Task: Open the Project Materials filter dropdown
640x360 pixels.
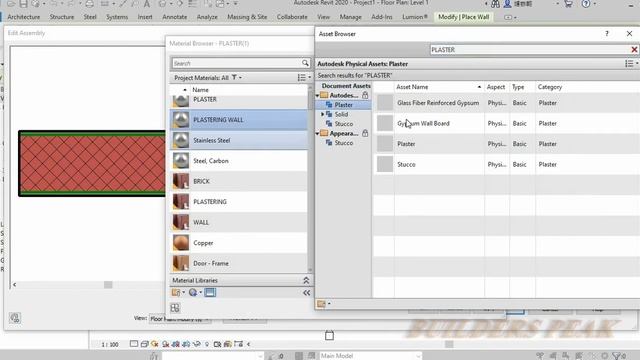Action: (x=237, y=78)
